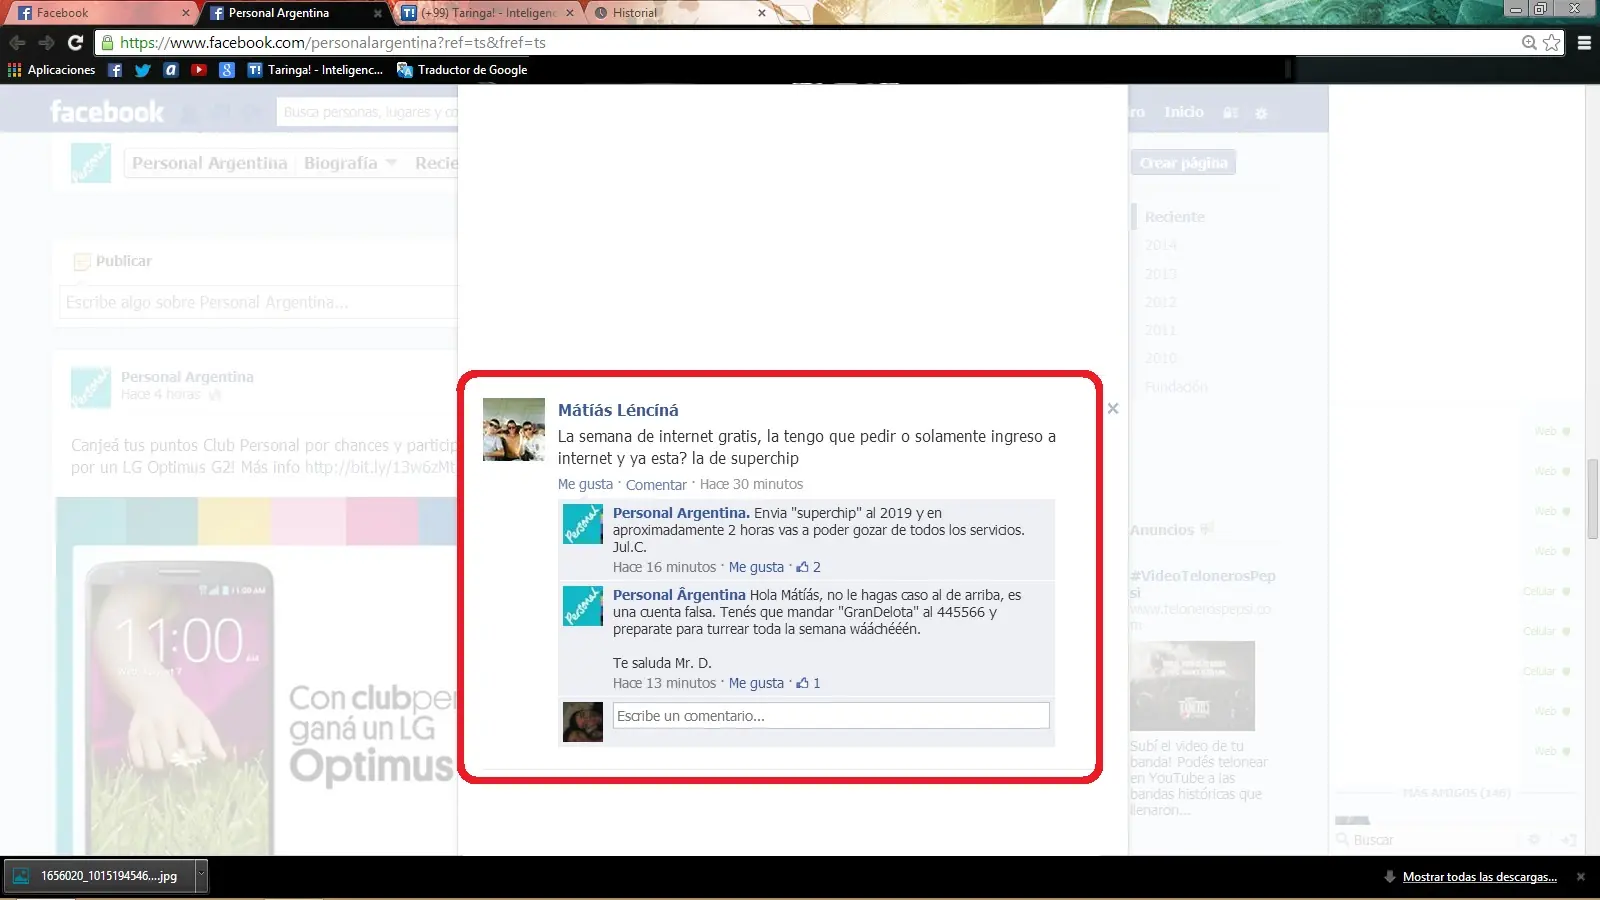Close the Personal Argentina tab
1600x900 pixels.
(377, 13)
